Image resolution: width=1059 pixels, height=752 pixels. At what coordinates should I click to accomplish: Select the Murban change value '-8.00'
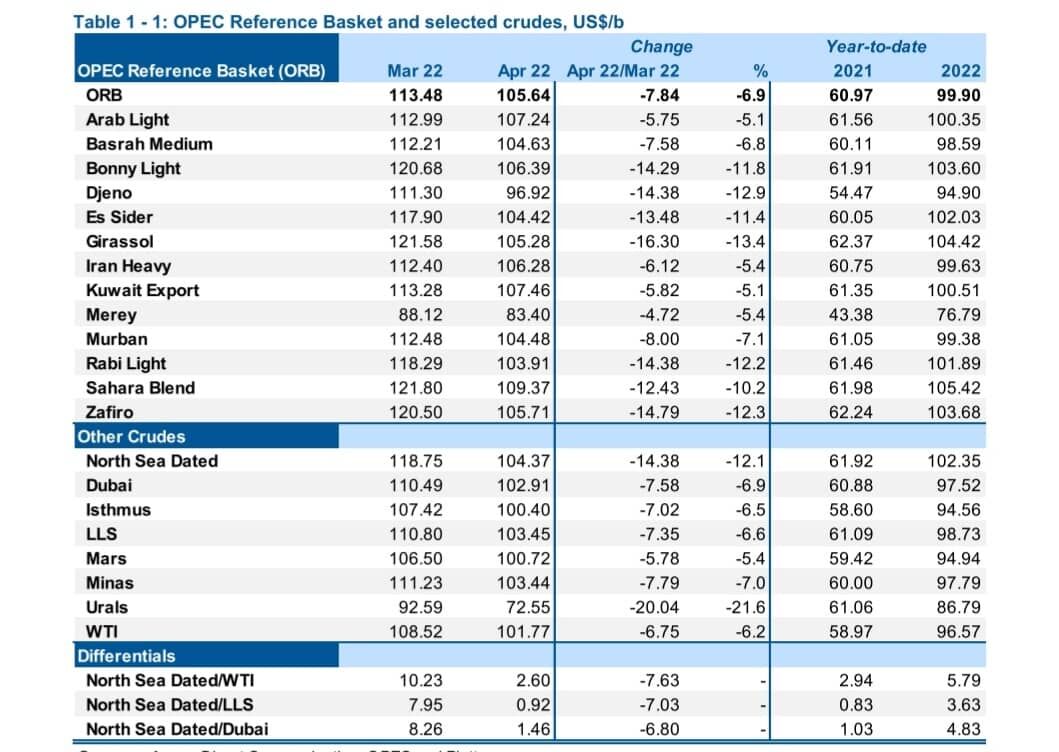(x=658, y=339)
